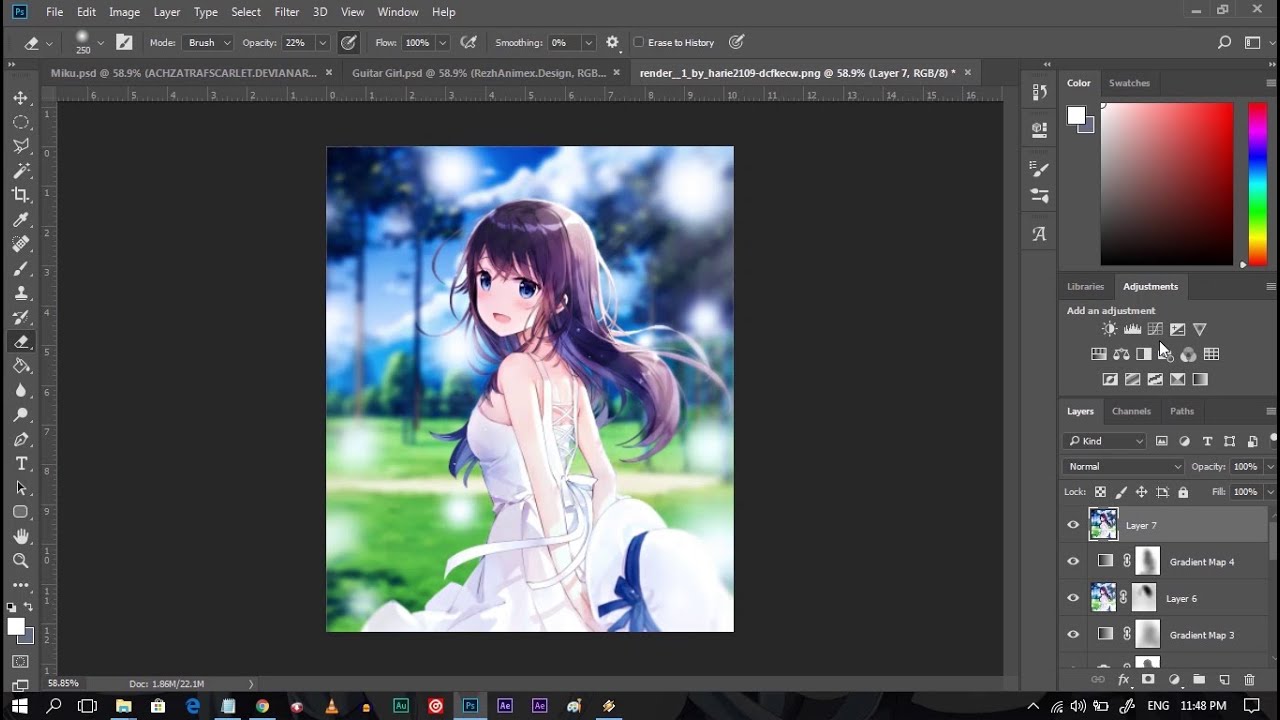
Task: Open the Opacity slider dropdown in options
Action: click(x=323, y=43)
